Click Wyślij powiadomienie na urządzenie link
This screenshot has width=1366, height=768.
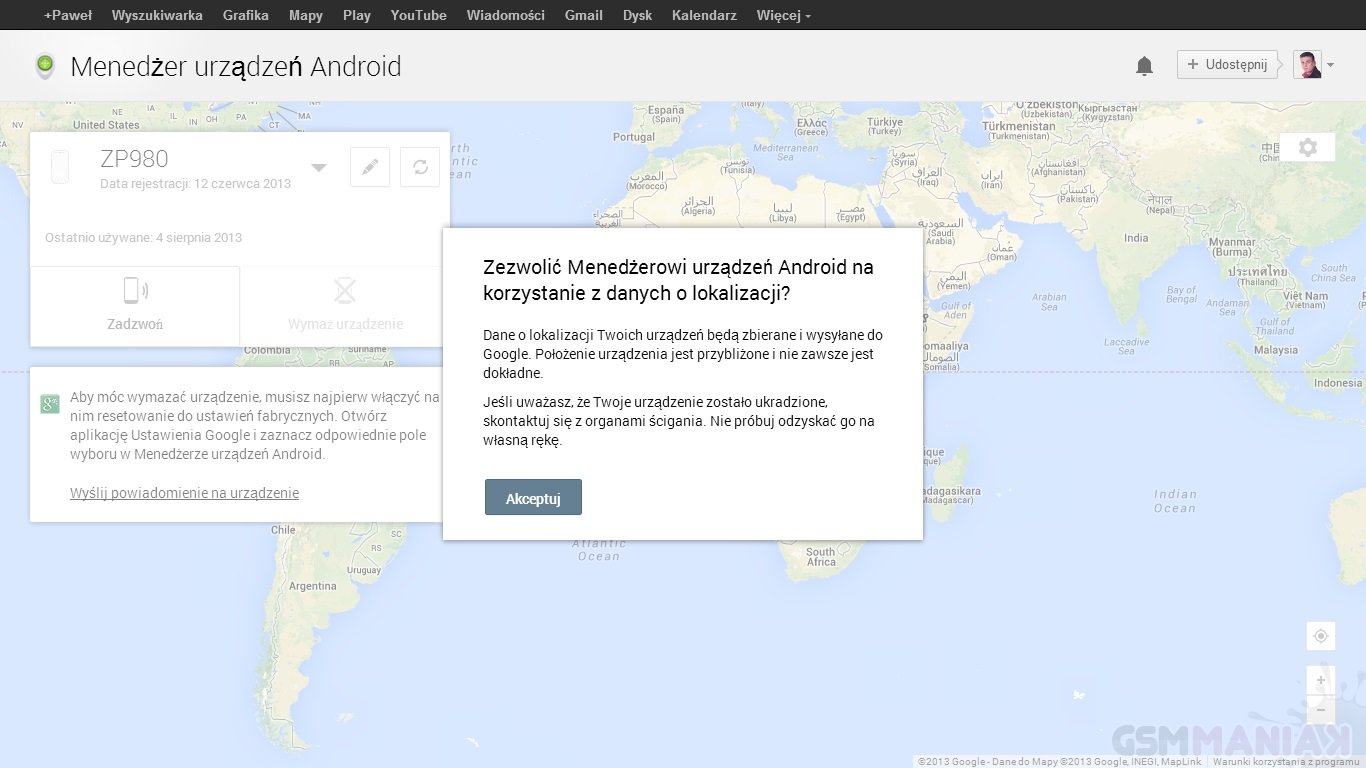184,493
